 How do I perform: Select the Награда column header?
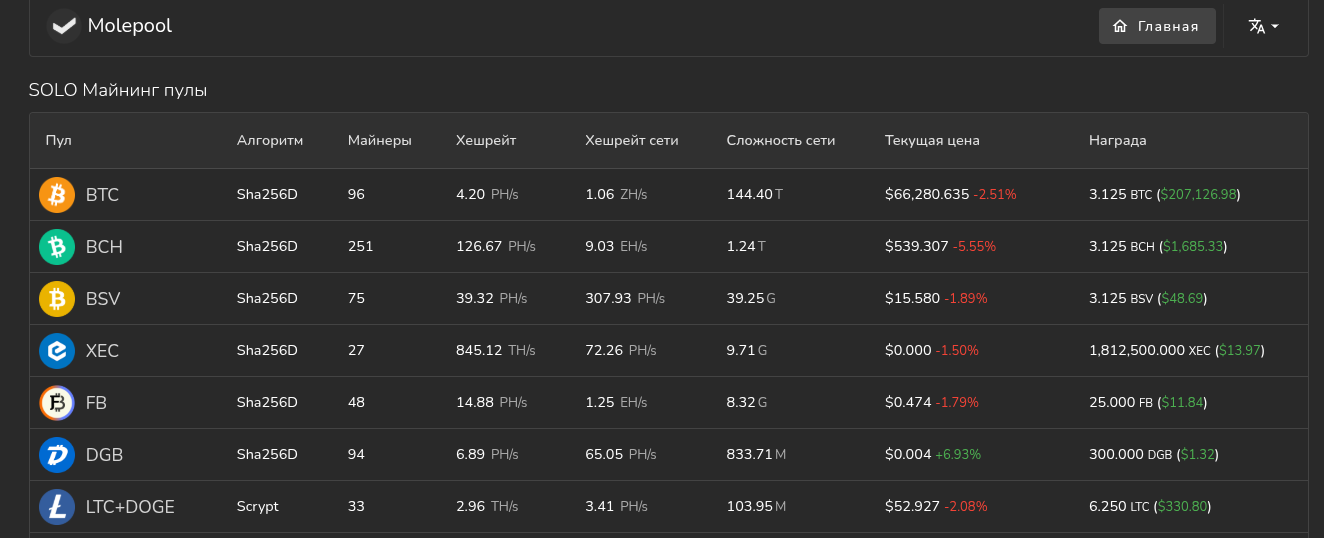(1117, 141)
